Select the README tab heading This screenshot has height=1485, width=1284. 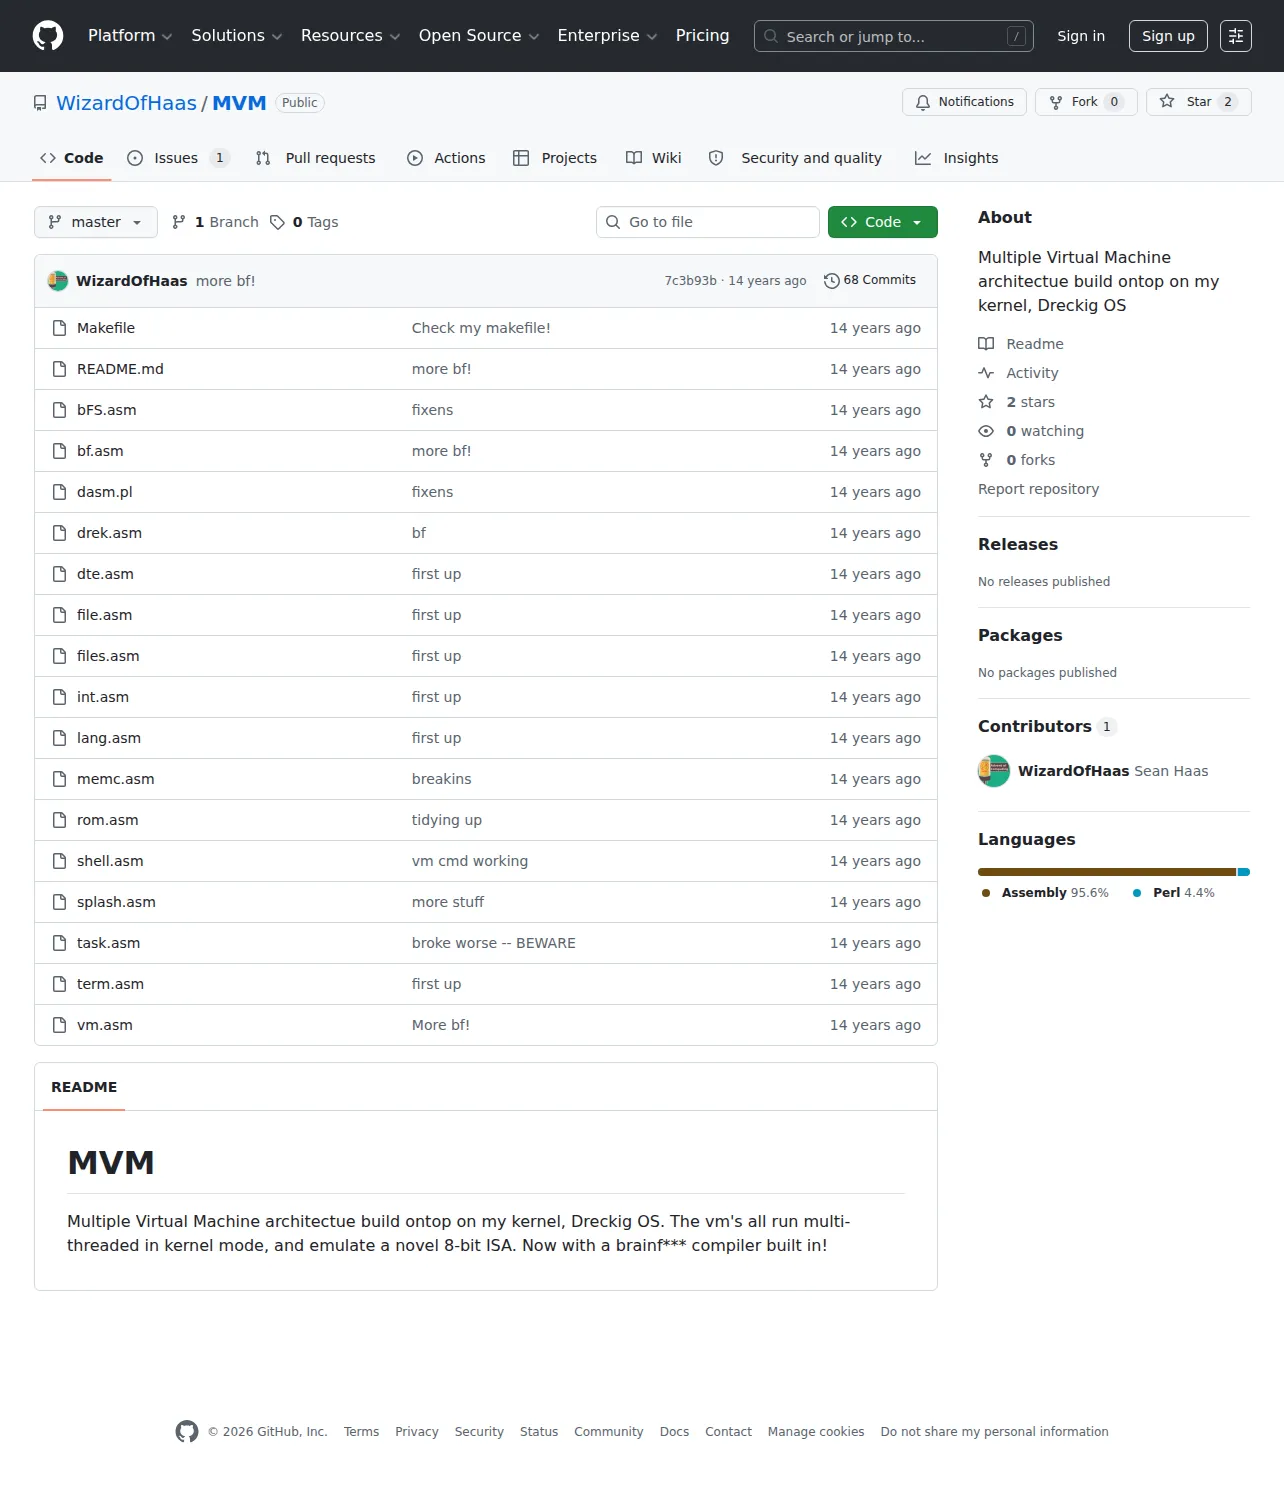tap(84, 1087)
